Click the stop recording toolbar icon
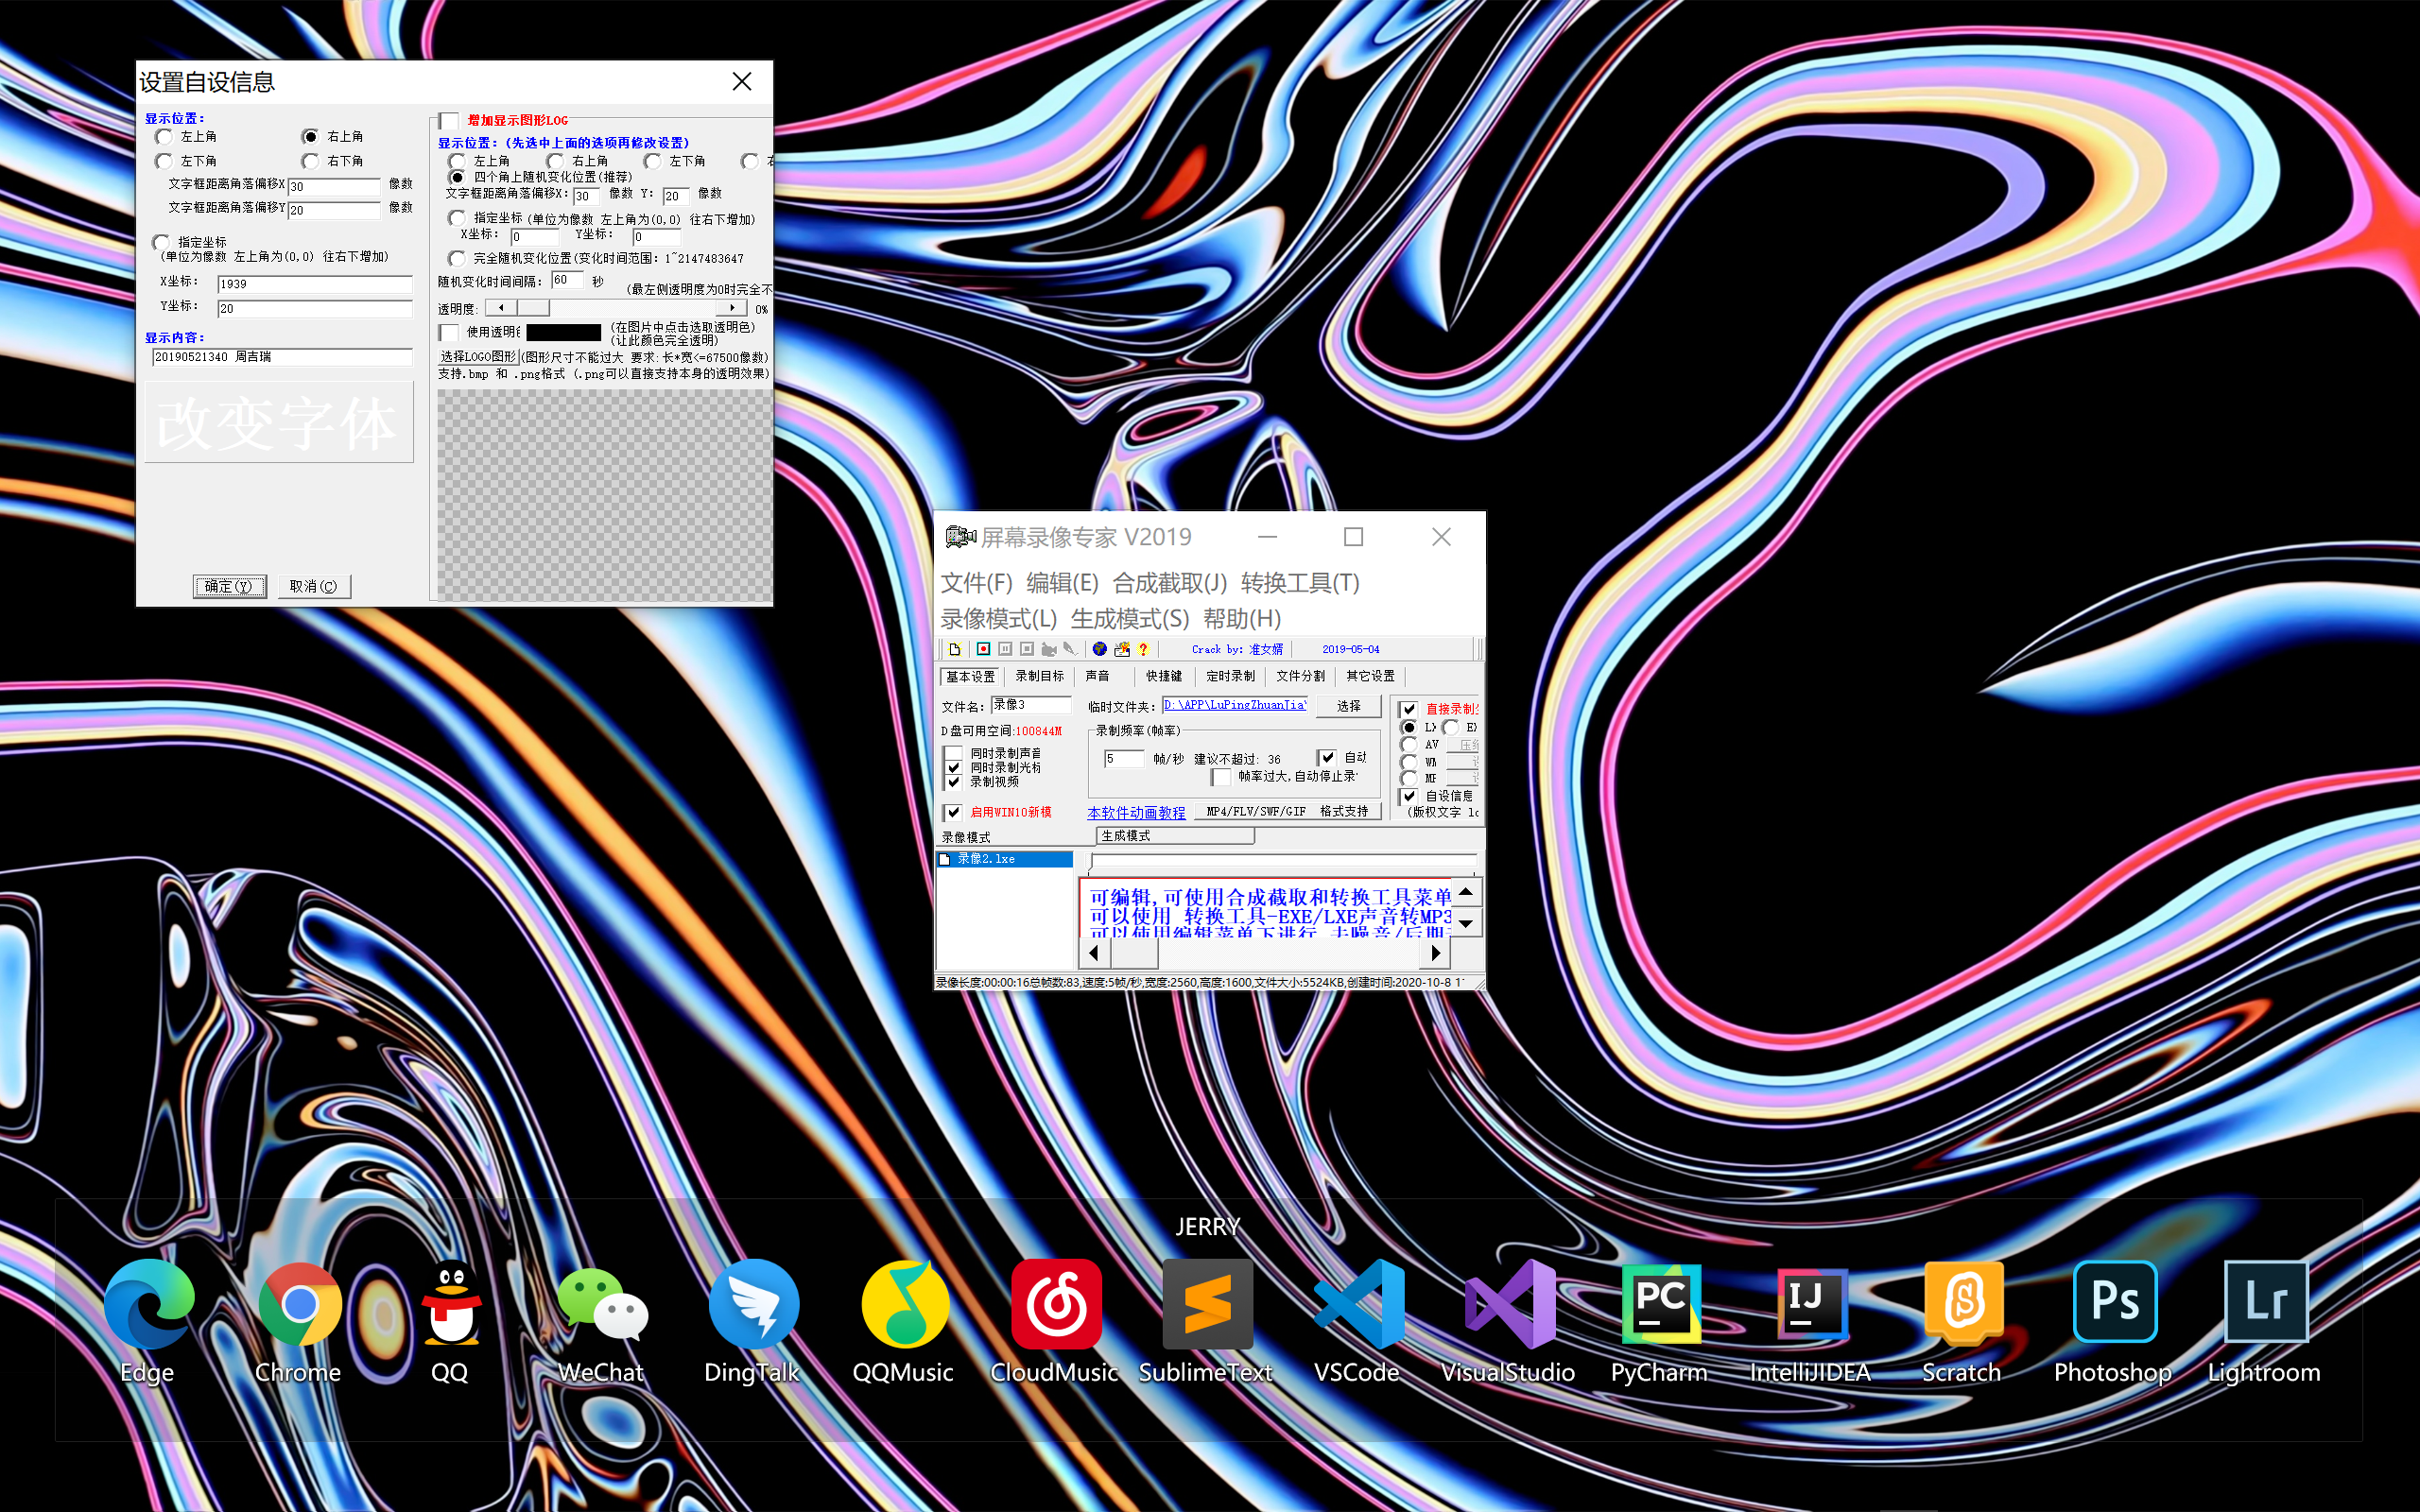 [x=1027, y=649]
